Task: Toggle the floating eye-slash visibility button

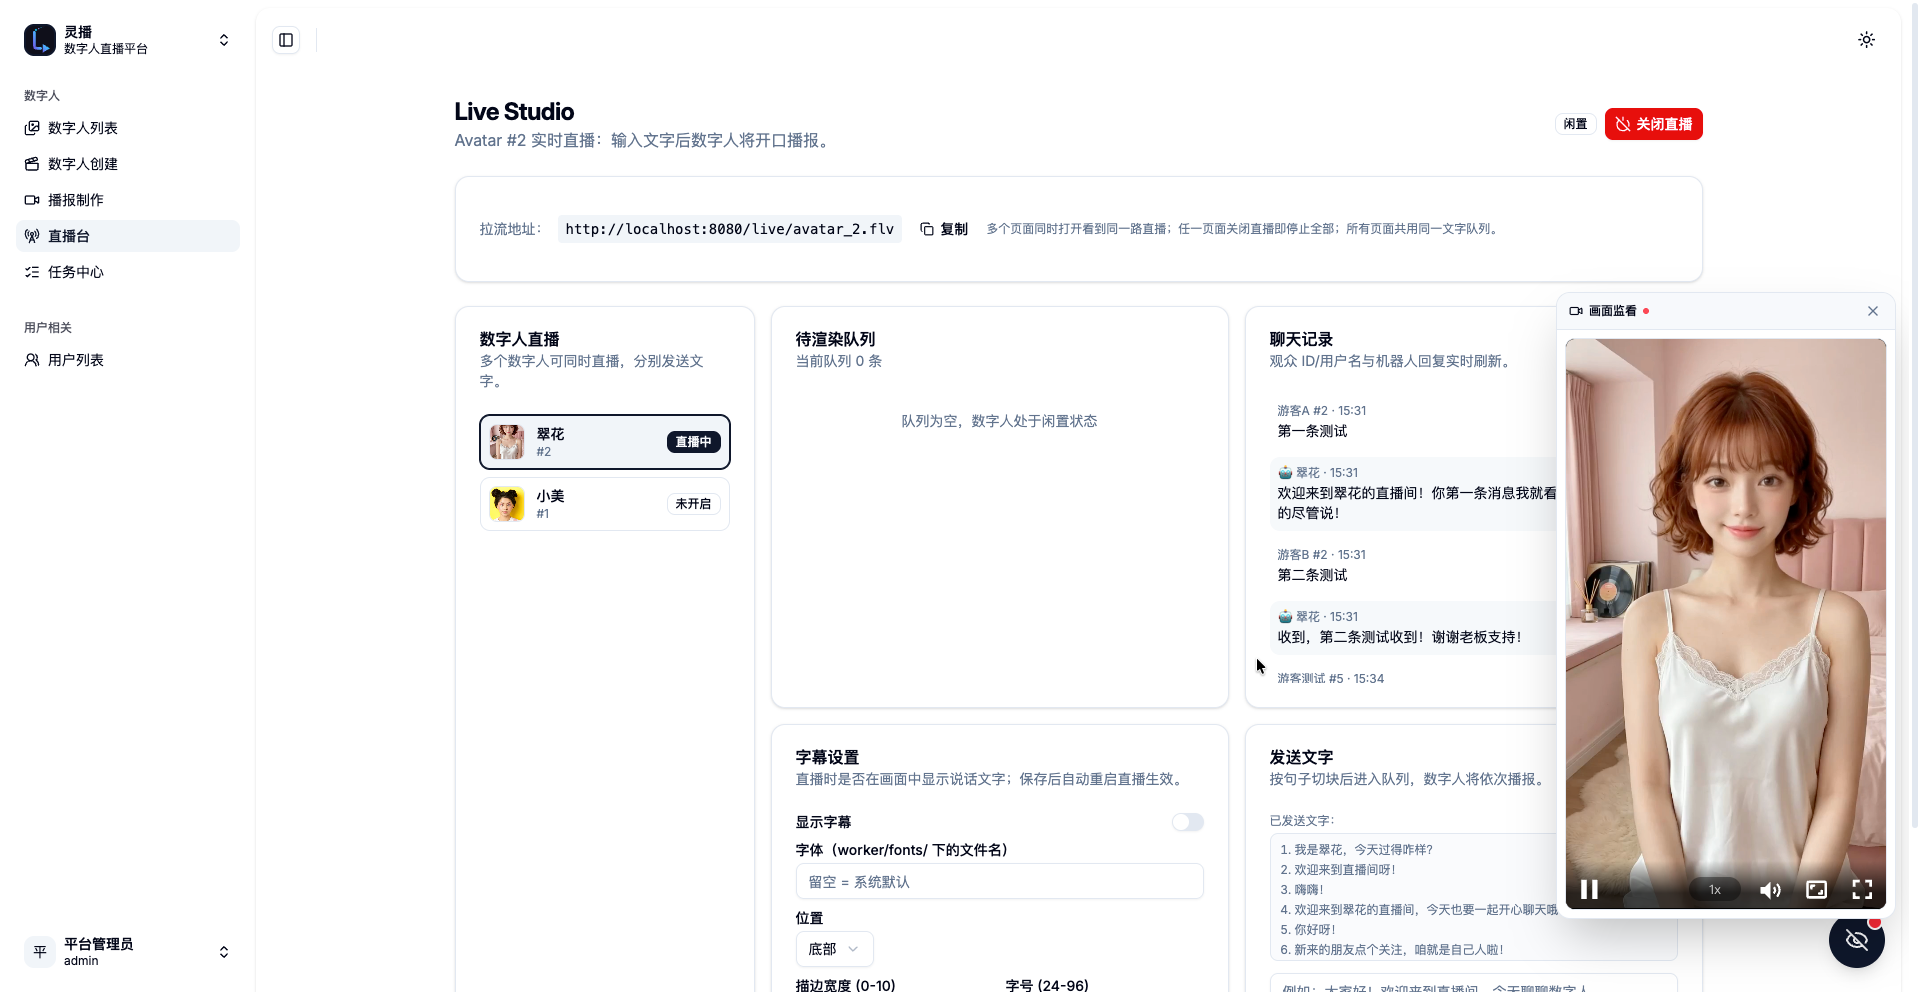Action: 1857,940
